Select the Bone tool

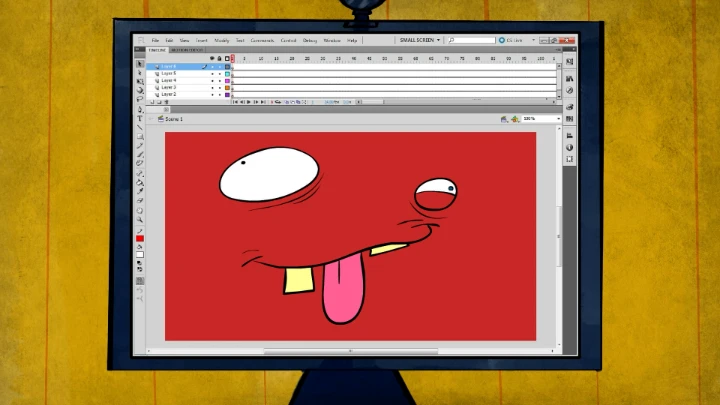tap(140, 174)
